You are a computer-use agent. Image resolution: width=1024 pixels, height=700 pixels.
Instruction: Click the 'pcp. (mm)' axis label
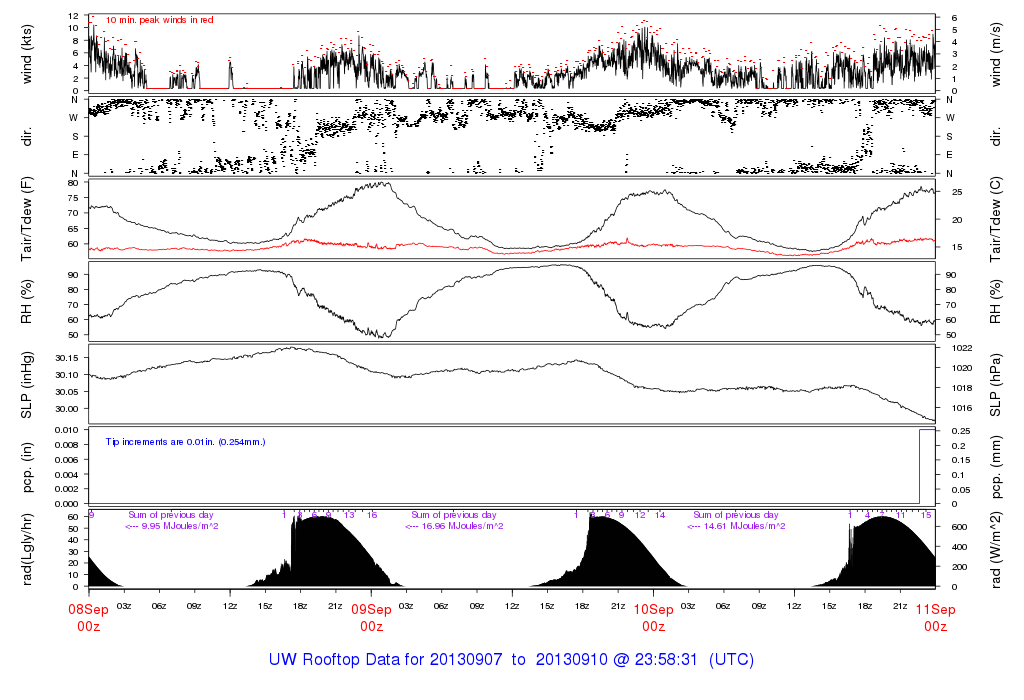(x=995, y=468)
